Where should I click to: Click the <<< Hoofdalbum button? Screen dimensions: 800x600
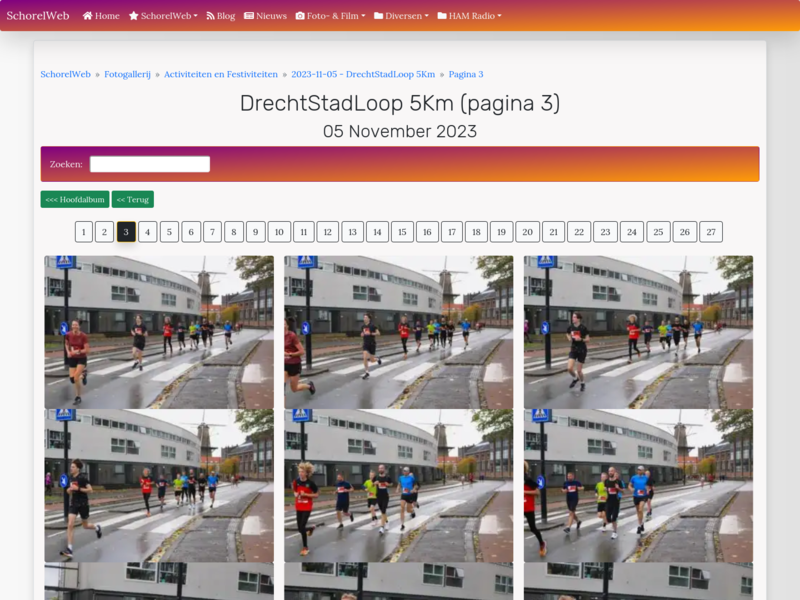point(75,199)
